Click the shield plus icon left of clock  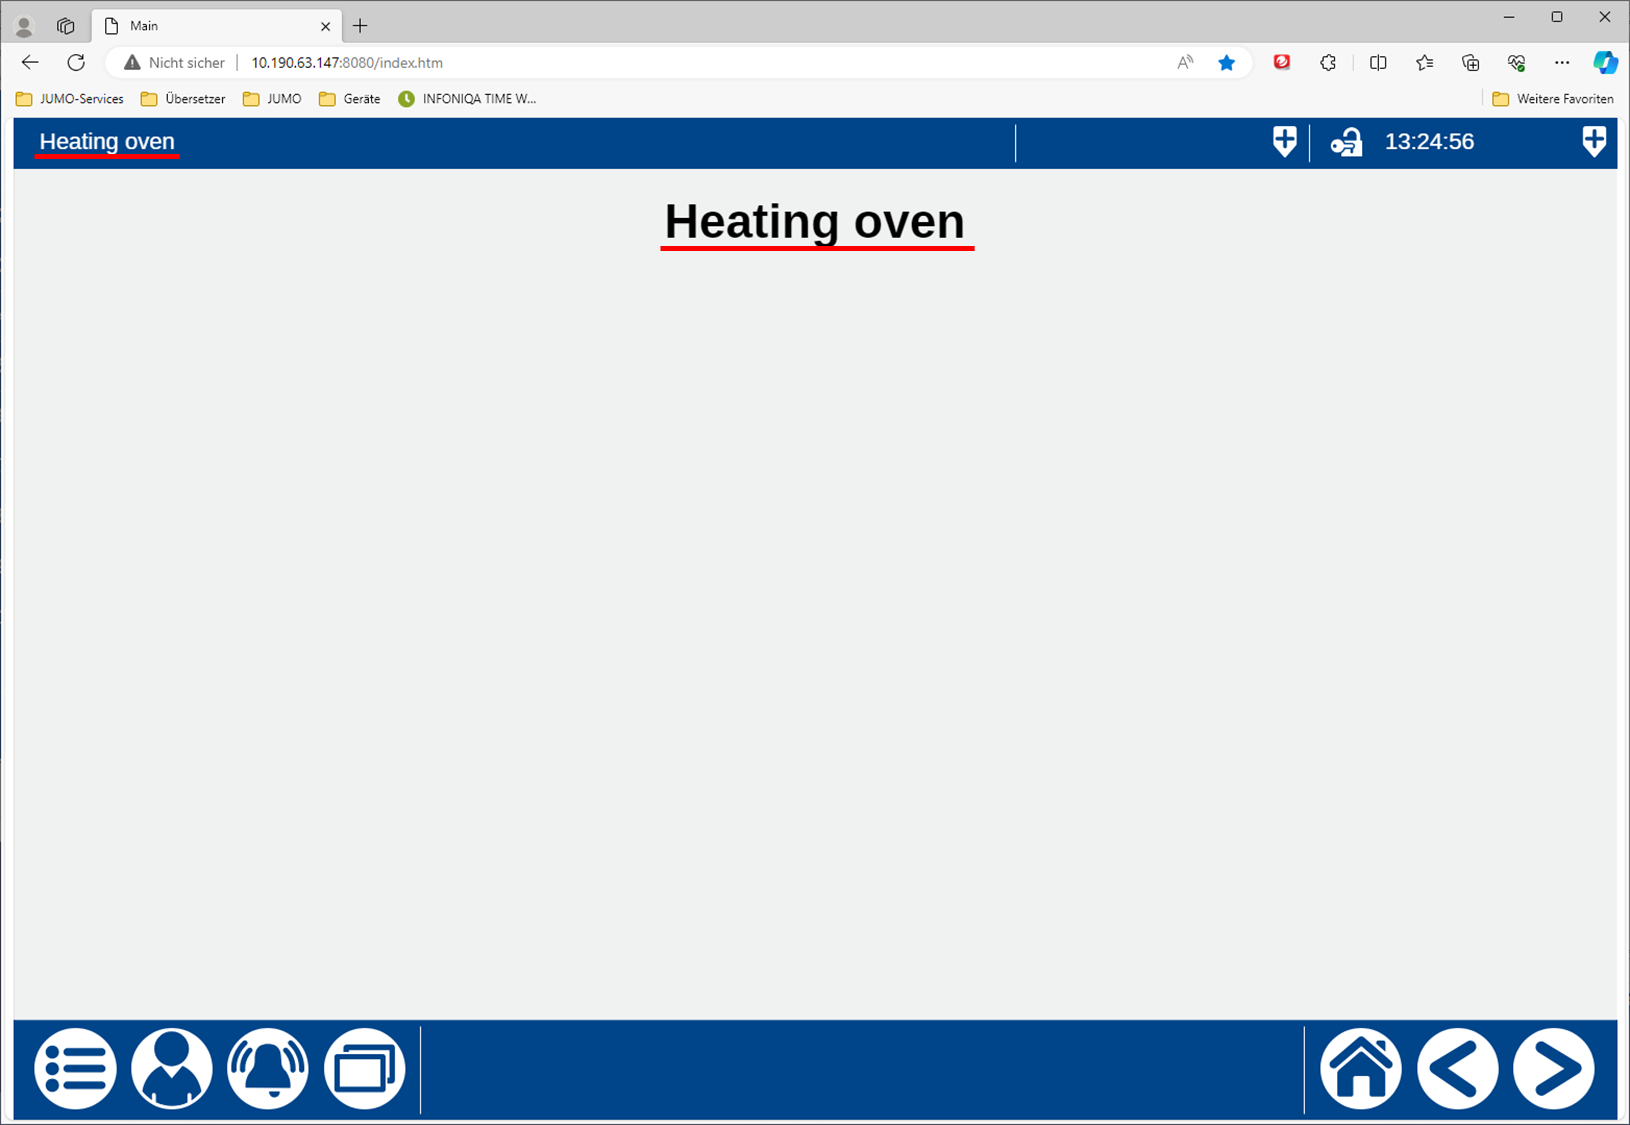[x=1284, y=142]
